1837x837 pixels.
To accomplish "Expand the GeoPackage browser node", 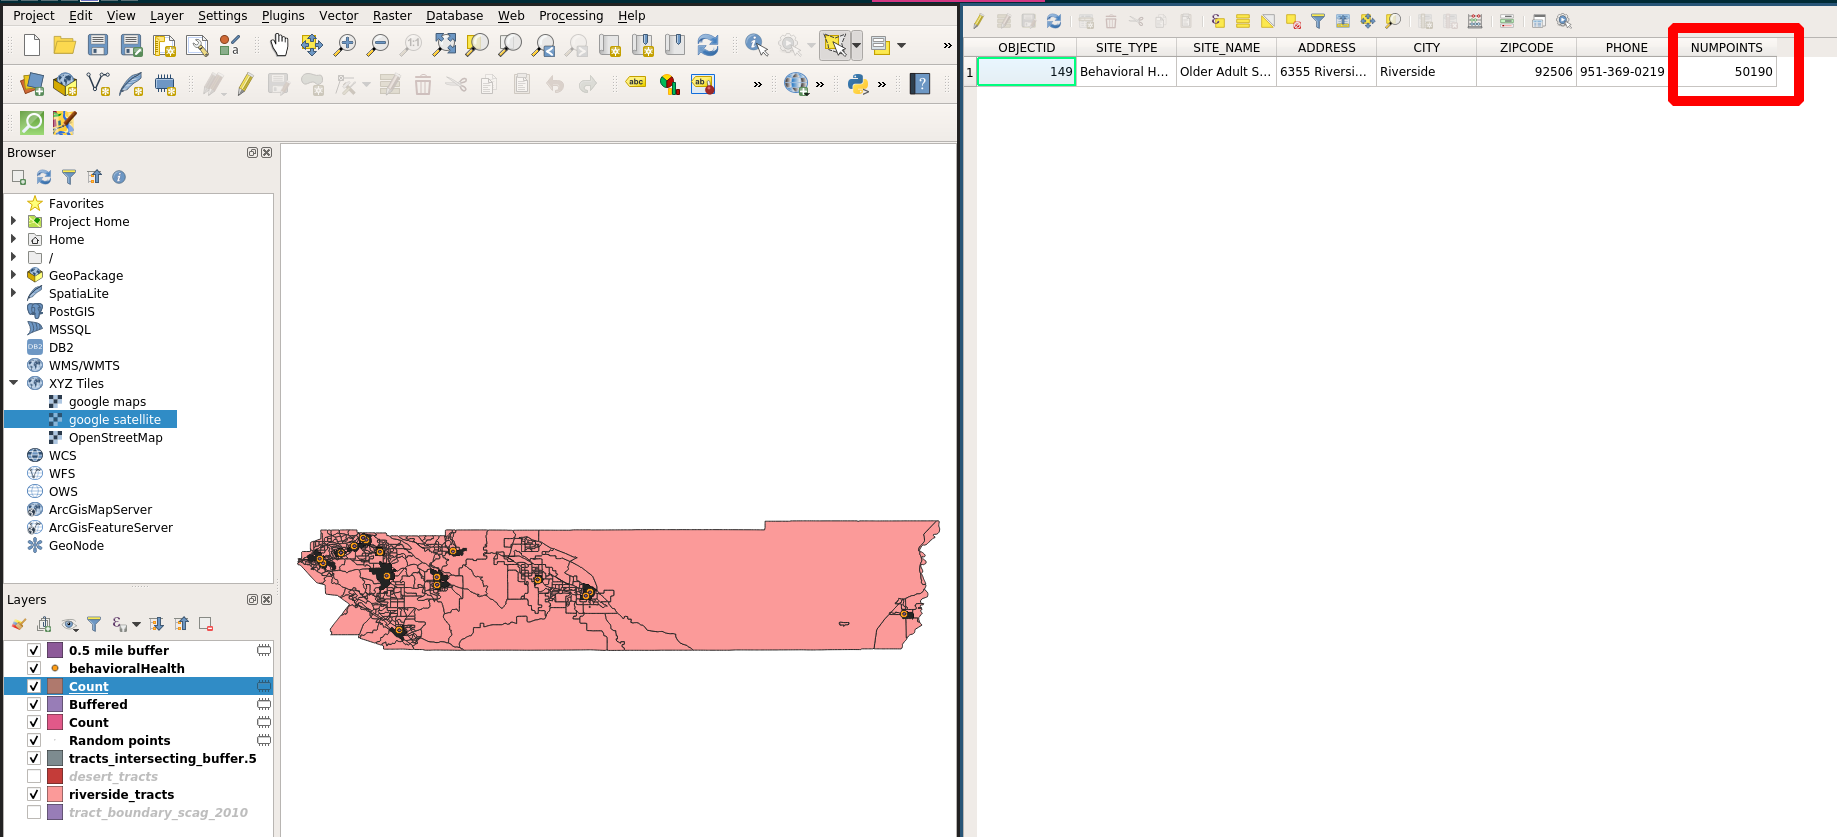I will click(14, 275).
